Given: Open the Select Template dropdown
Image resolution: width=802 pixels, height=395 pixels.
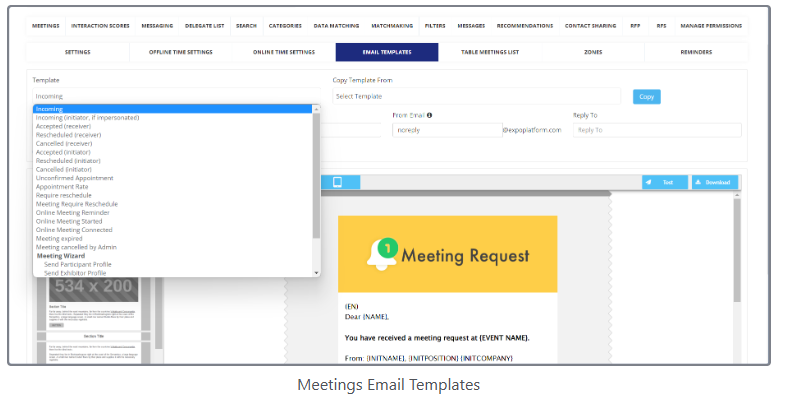Looking at the screenshot, I should click(476, 96).
